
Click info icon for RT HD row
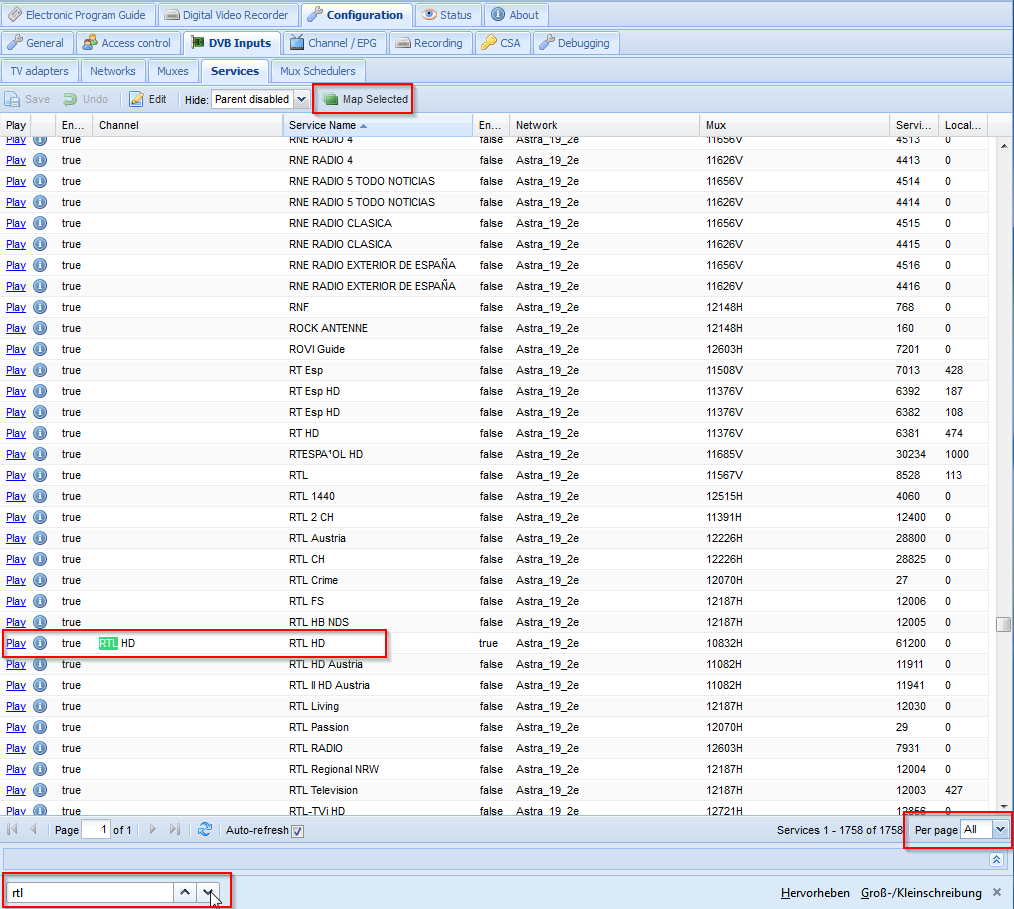click(x=40, y=433)
